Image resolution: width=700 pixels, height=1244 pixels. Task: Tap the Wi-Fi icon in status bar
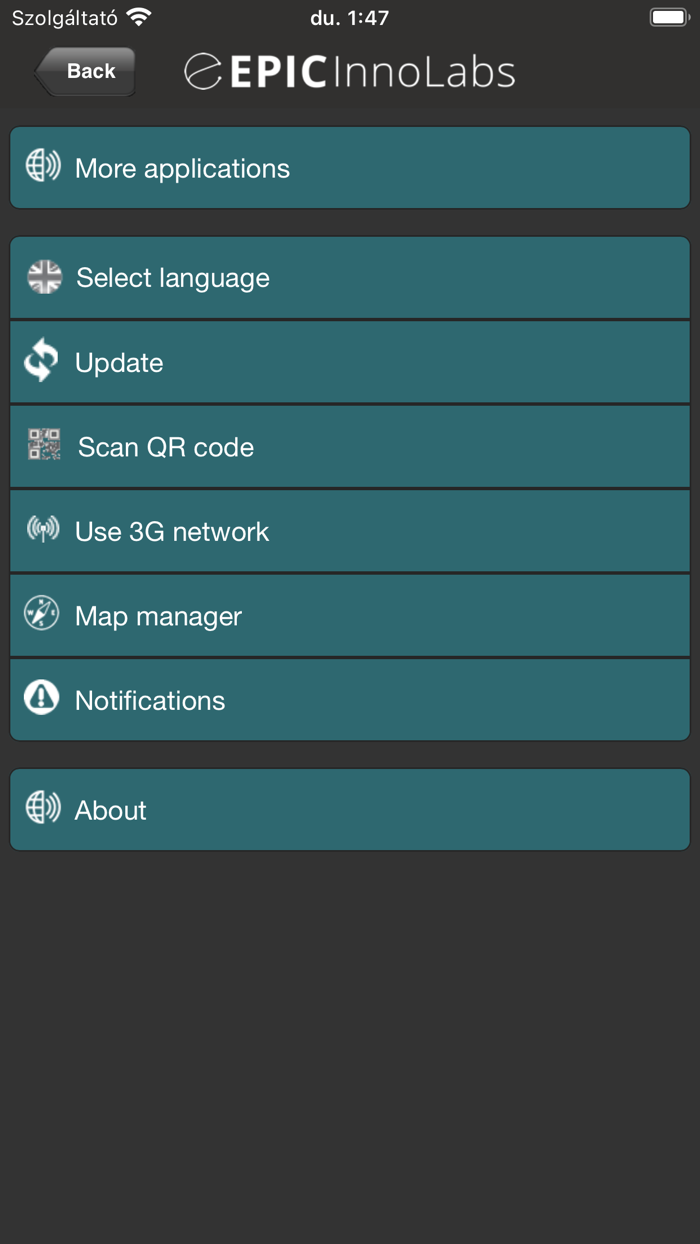click(140, 17)
